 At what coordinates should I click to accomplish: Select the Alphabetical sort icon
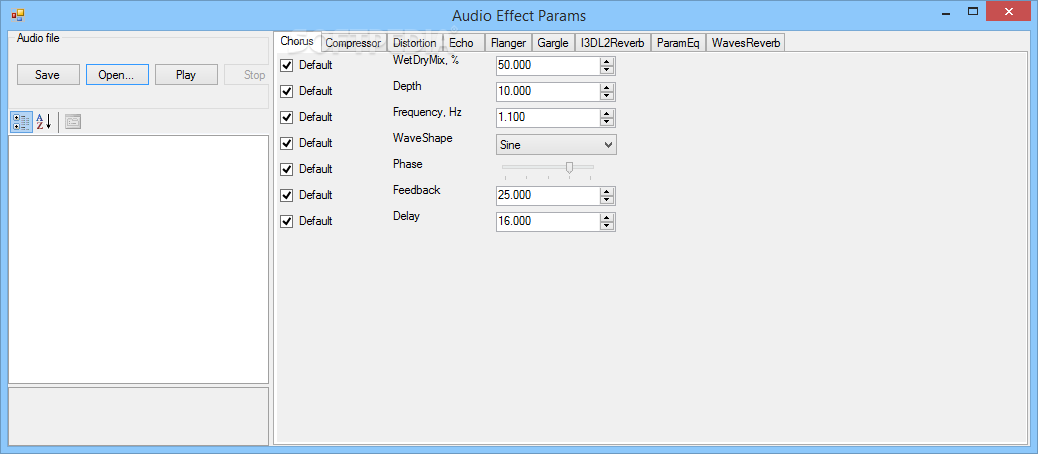tap(44, 122)
